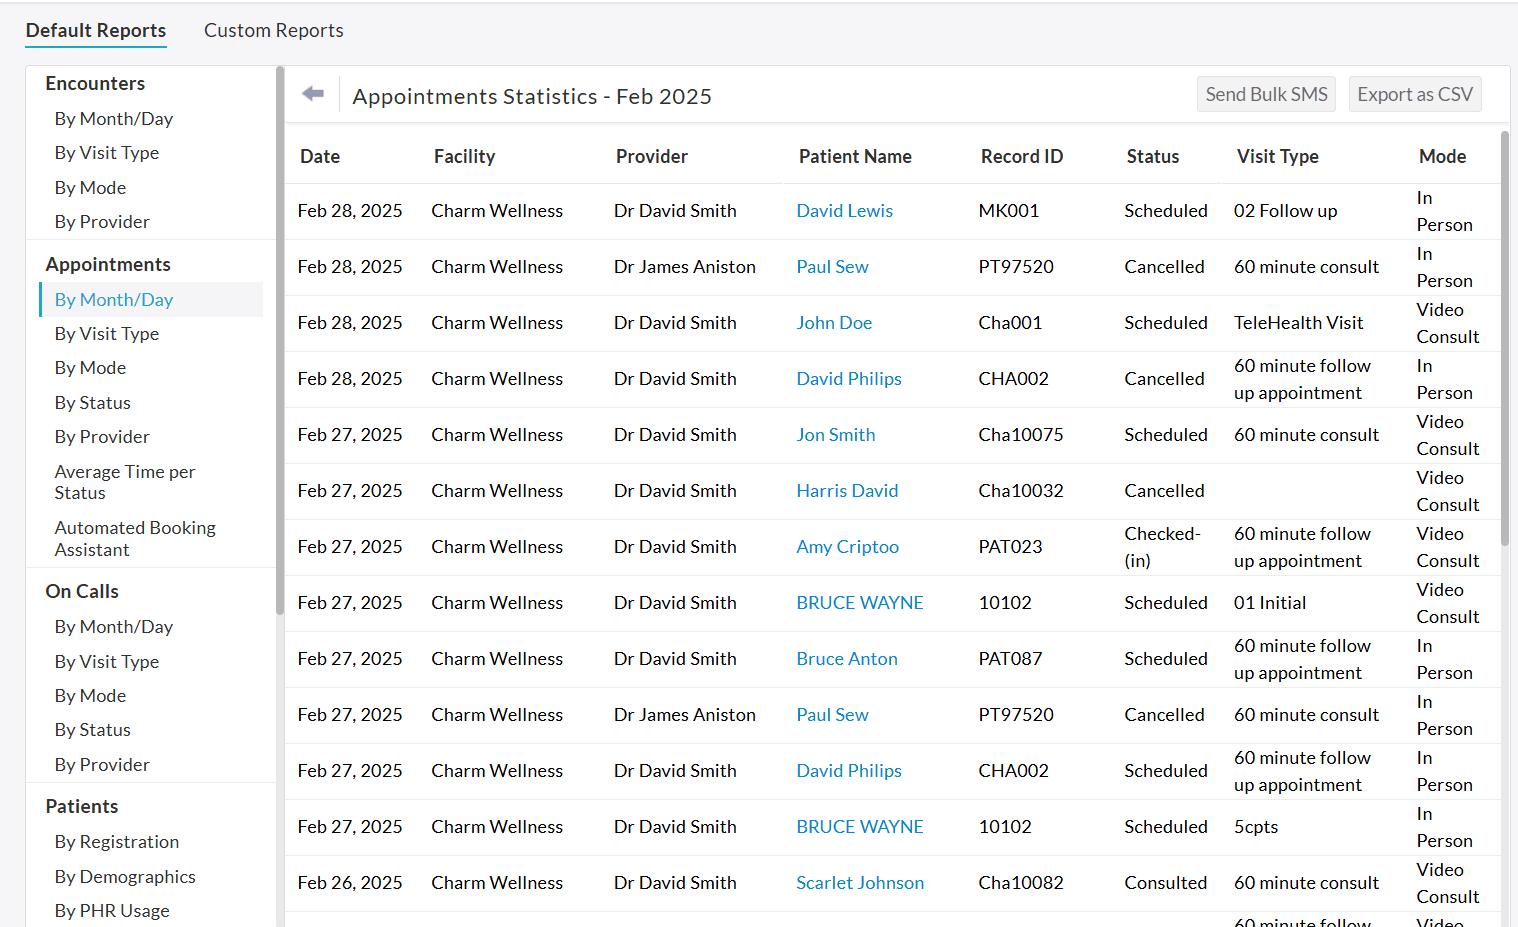Image resolution: width=1518 pixels, height=927 pixels.
Task: Select On Calls By Mode report
Action: point(90,696)
